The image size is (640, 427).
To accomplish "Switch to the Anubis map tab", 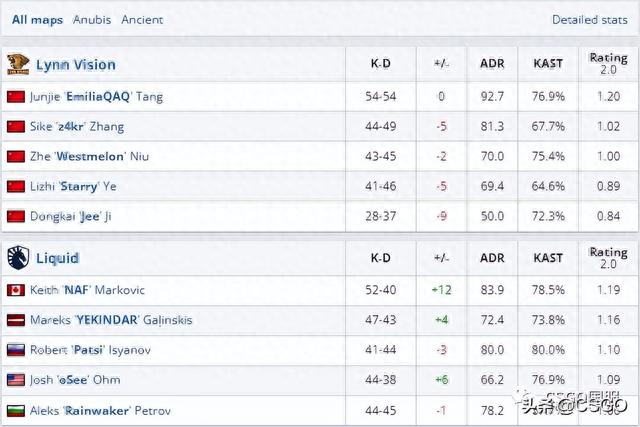I will [92, 20].
